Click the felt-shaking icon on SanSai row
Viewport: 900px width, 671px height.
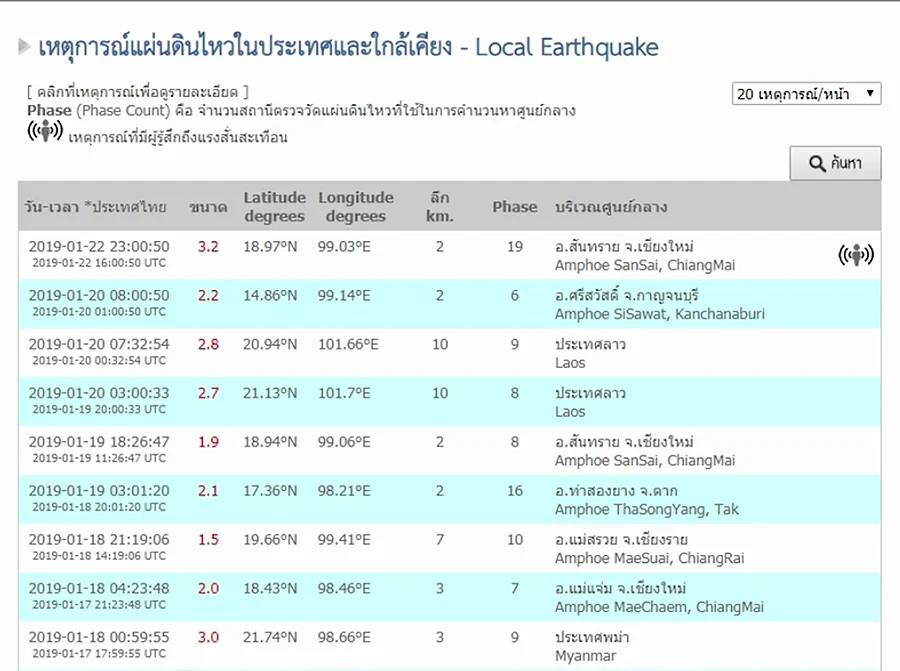(x=856, y=254)
